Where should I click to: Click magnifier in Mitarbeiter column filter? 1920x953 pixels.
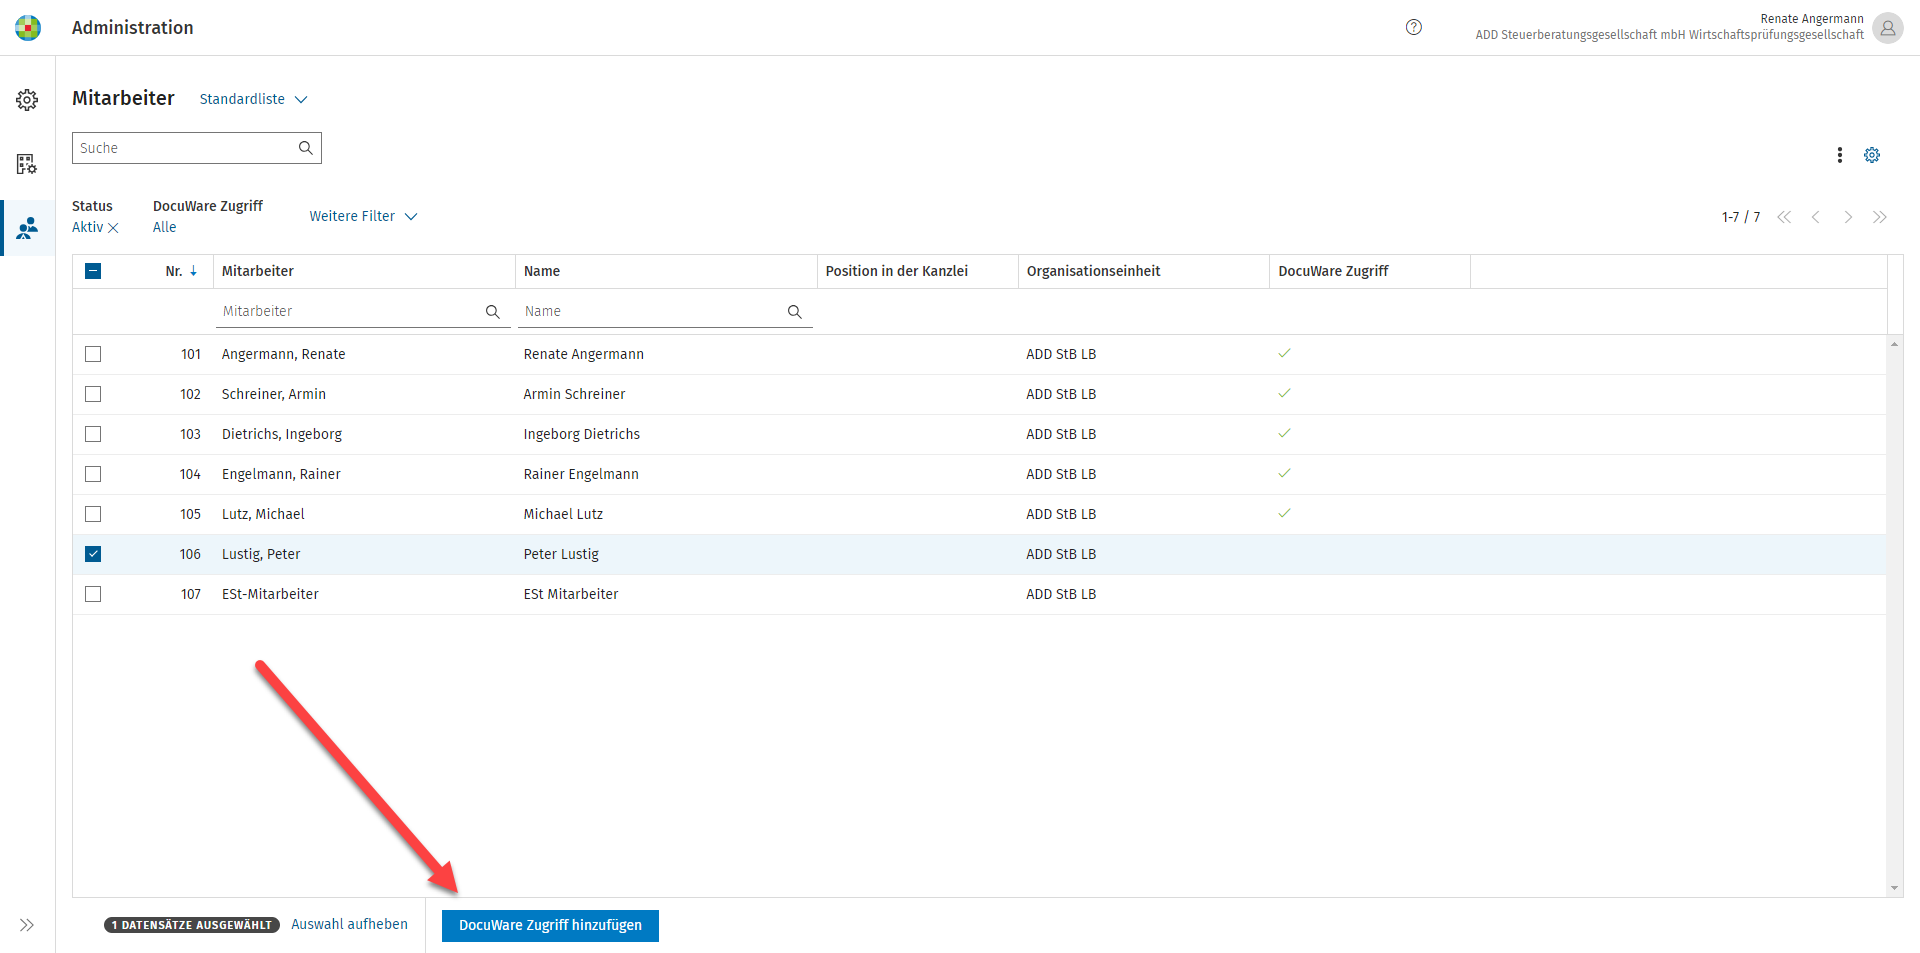coord(492,312)
